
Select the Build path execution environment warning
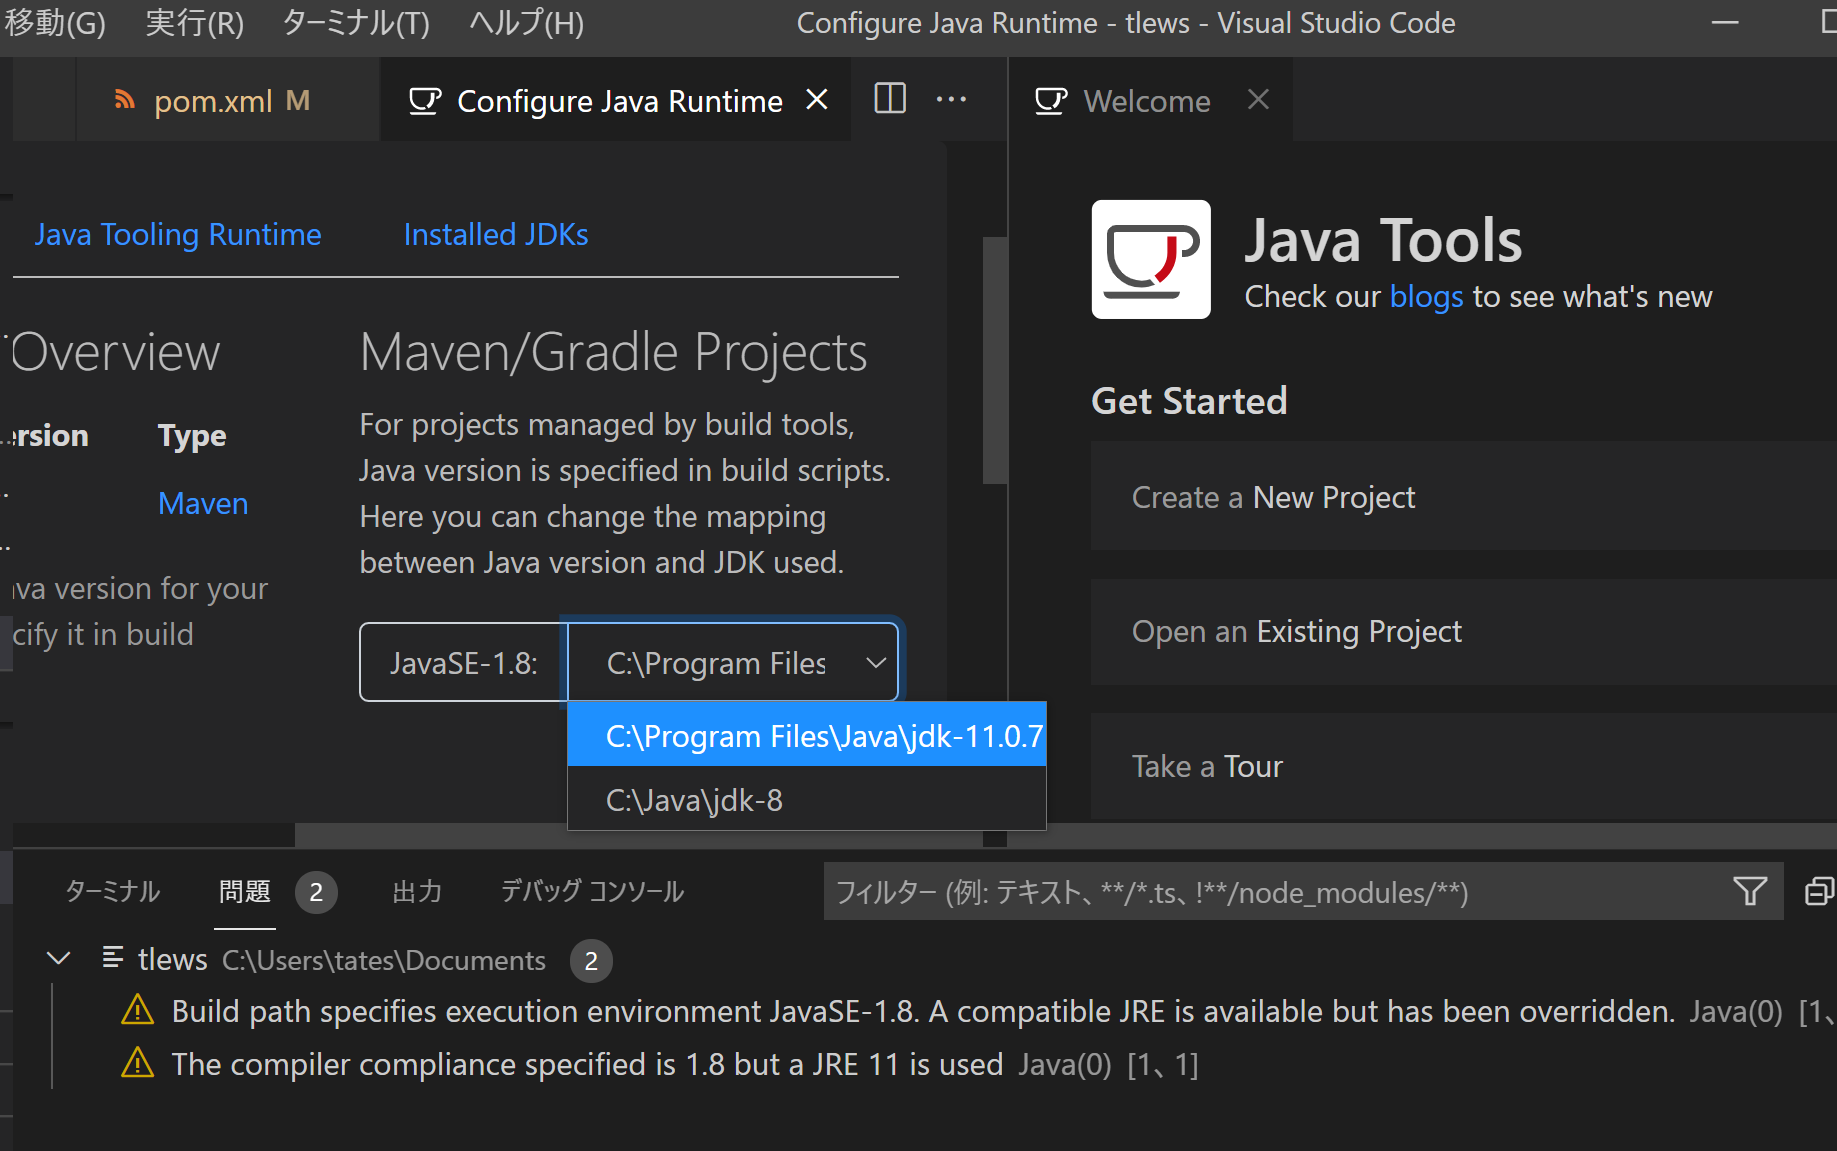click(x=923, y=1011)
